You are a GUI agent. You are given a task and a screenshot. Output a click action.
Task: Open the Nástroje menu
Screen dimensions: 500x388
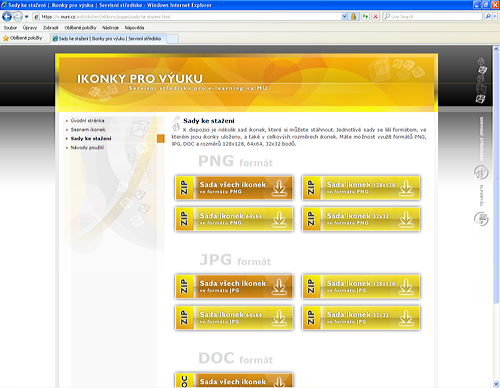pos(110,28)
